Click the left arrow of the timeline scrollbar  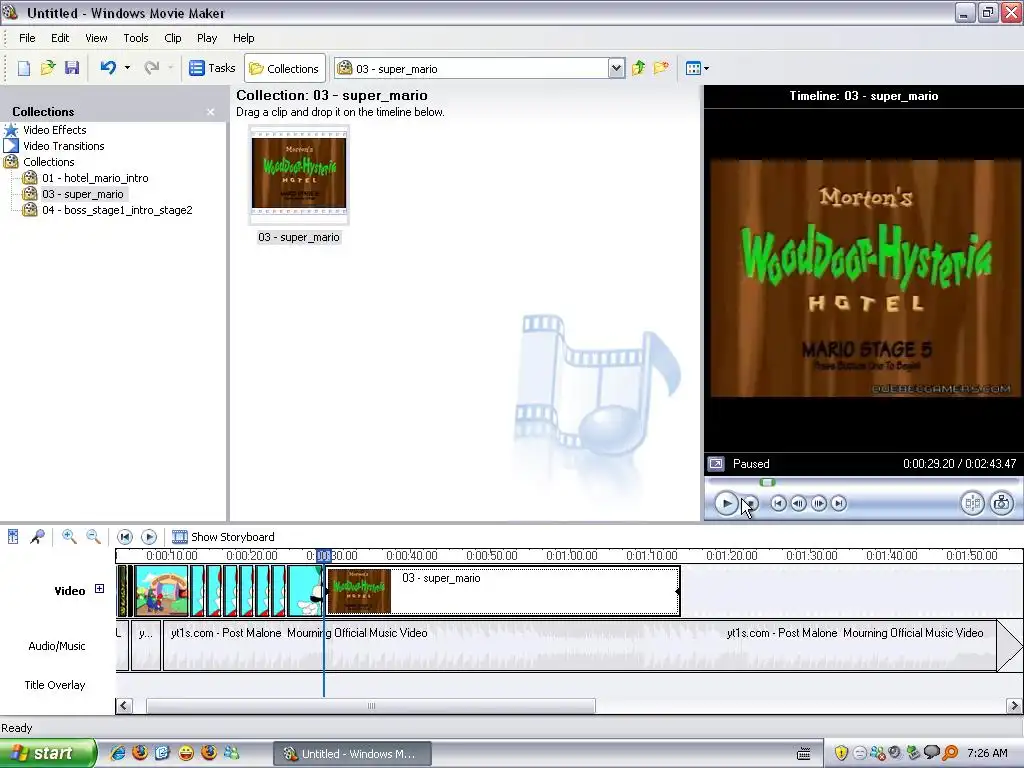tap(124, 705)
